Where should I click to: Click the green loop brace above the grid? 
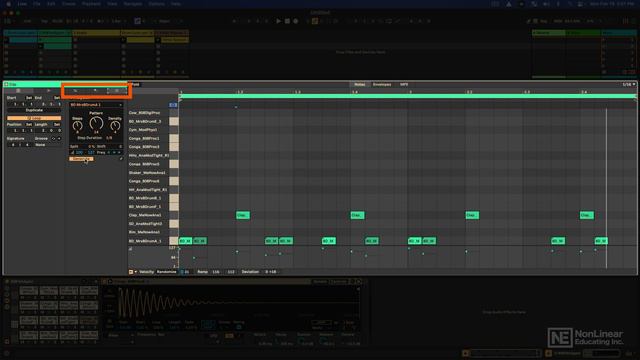[x=407, y=96]
